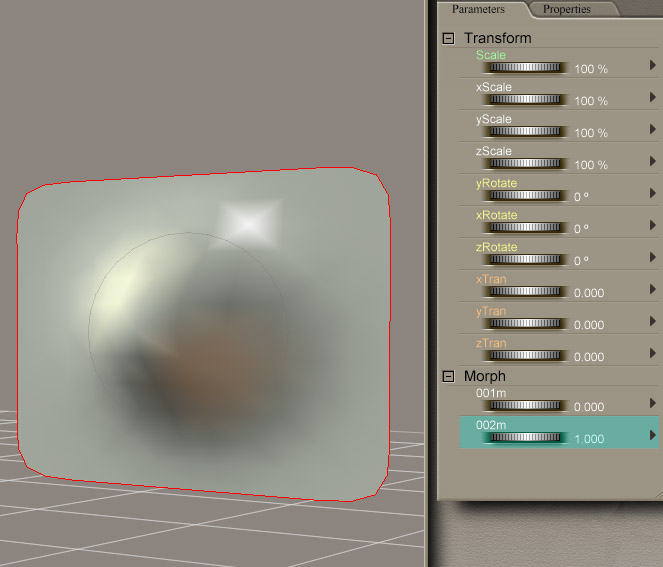Open the zTran parameter arrow menu

(652, 353)
